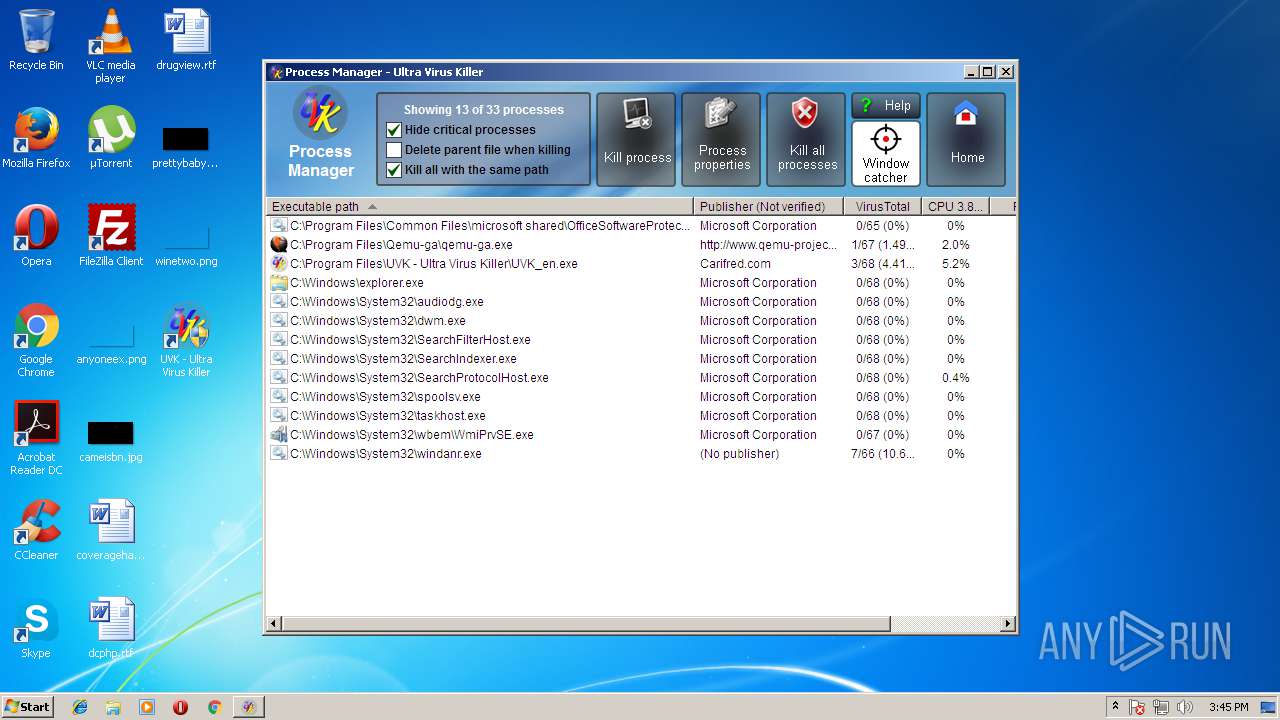The width and height of the screenshot is (1280, 720).
Task: Open UVK - Ultra Virus Killer desktop shortcut
Action: pos(186,340)
